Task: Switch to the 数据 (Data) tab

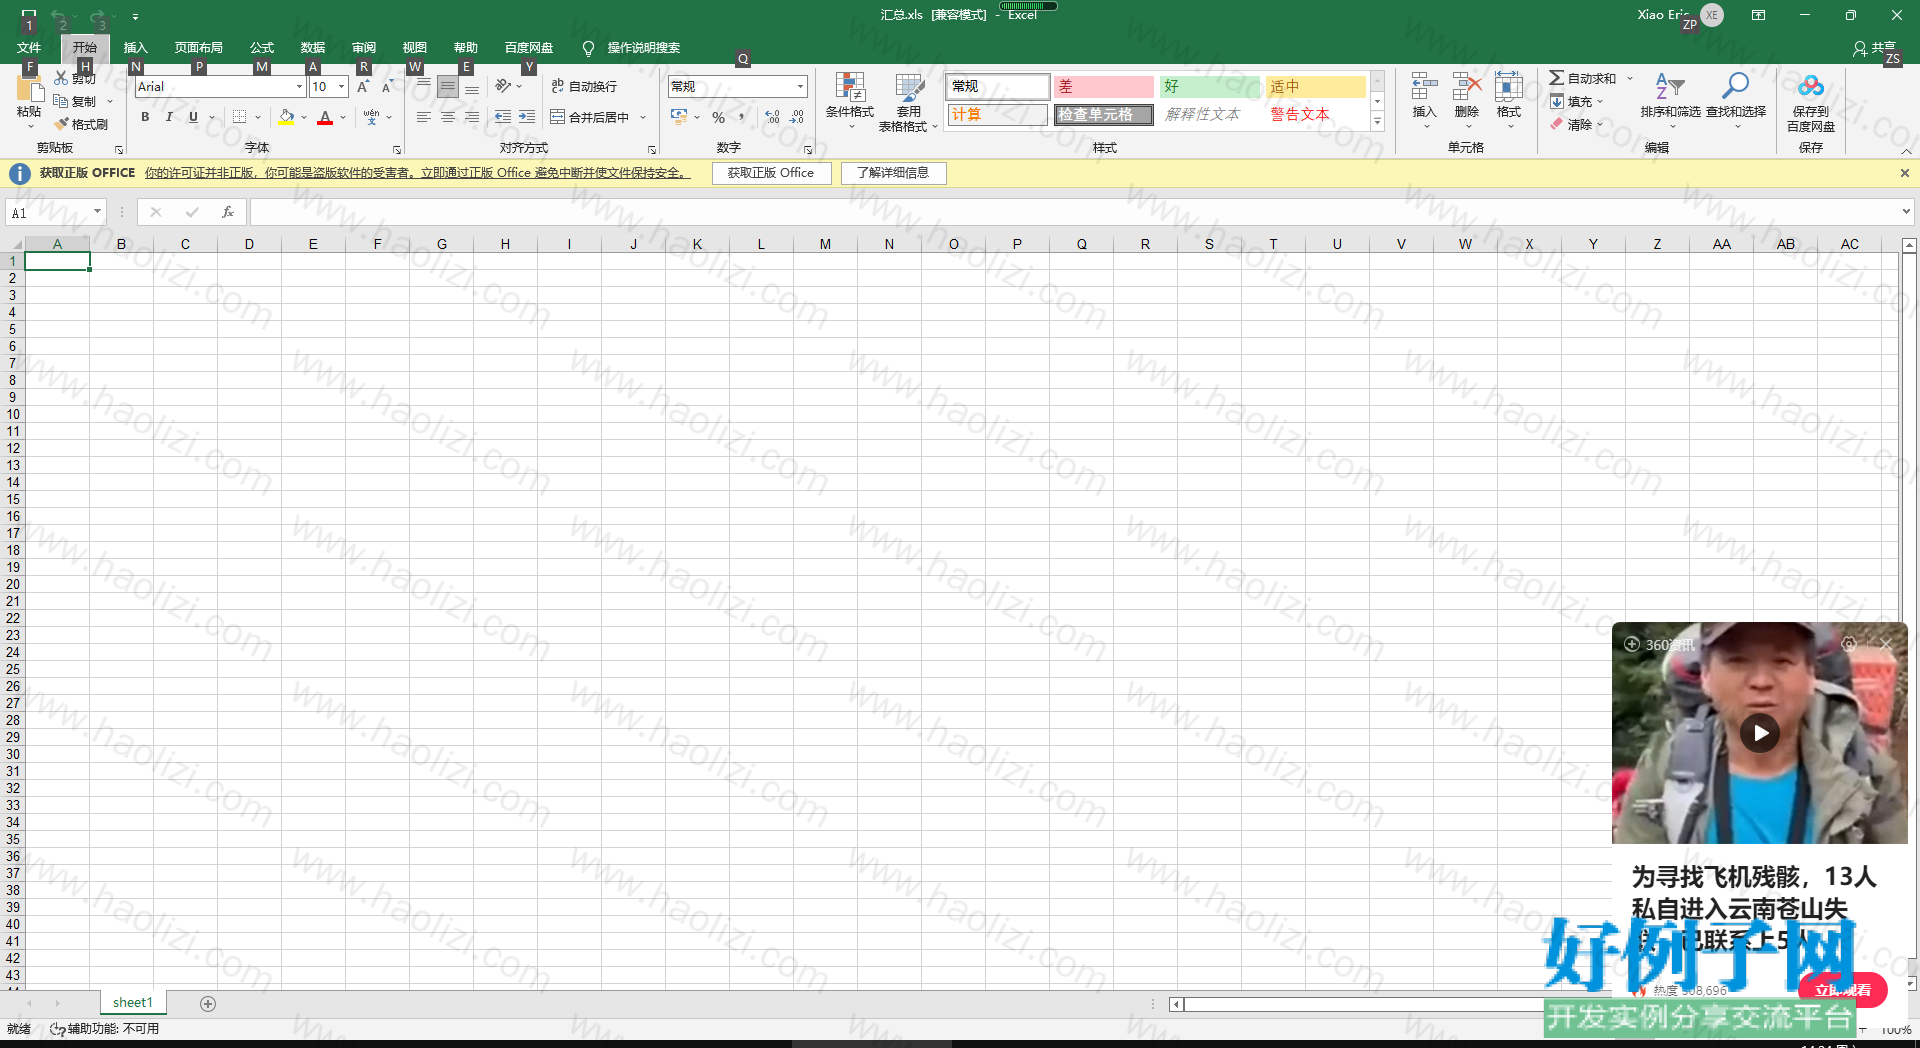Action: click(x=313, y=47)
